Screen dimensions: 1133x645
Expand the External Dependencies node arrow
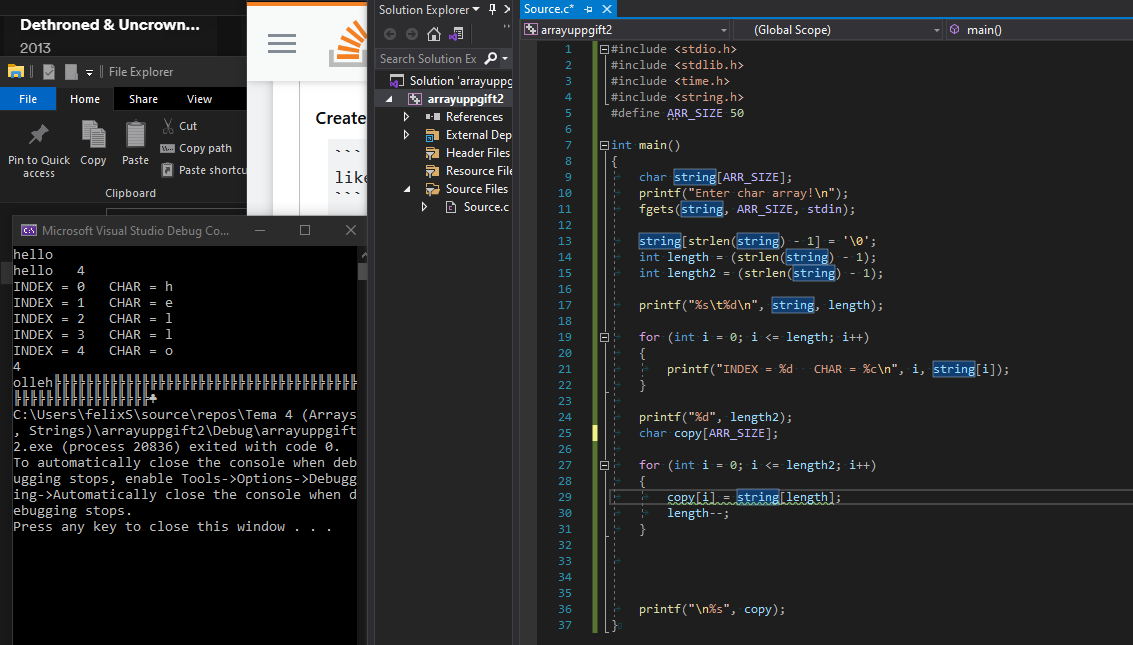(406, 134)
